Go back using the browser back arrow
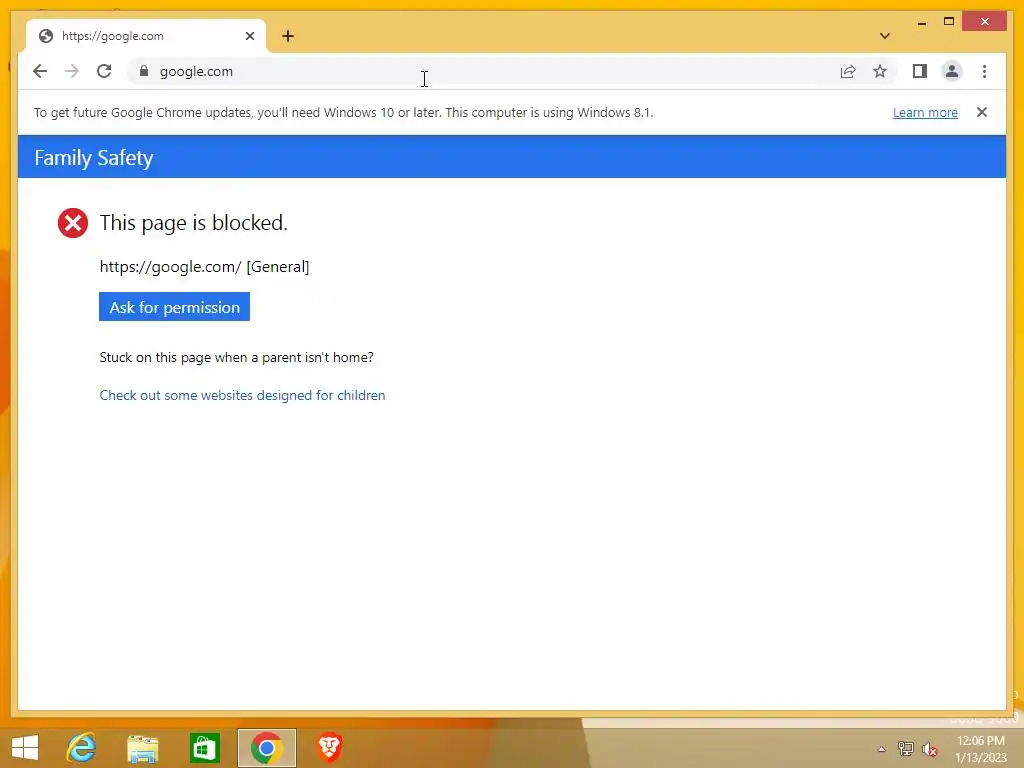Viewport: 1024px width, 768px height. [x=40, y=71]
